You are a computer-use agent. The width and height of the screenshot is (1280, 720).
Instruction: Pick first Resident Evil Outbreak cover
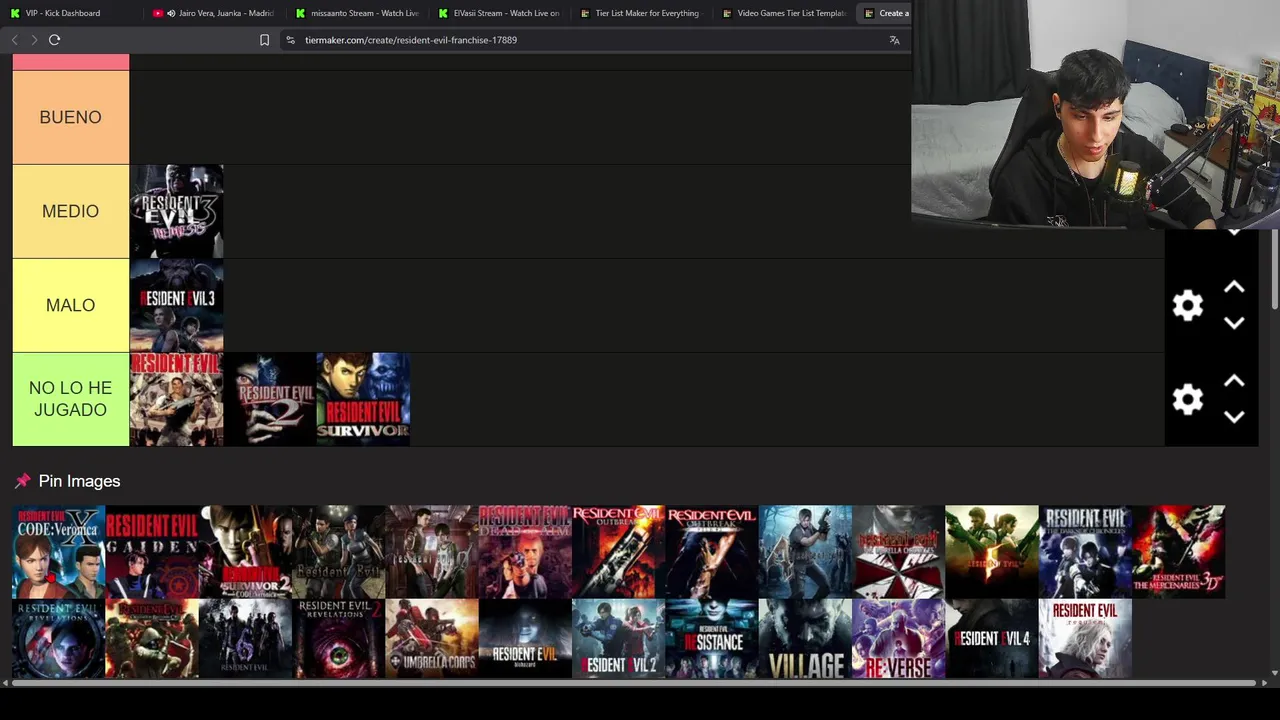[x=618, y=552]
